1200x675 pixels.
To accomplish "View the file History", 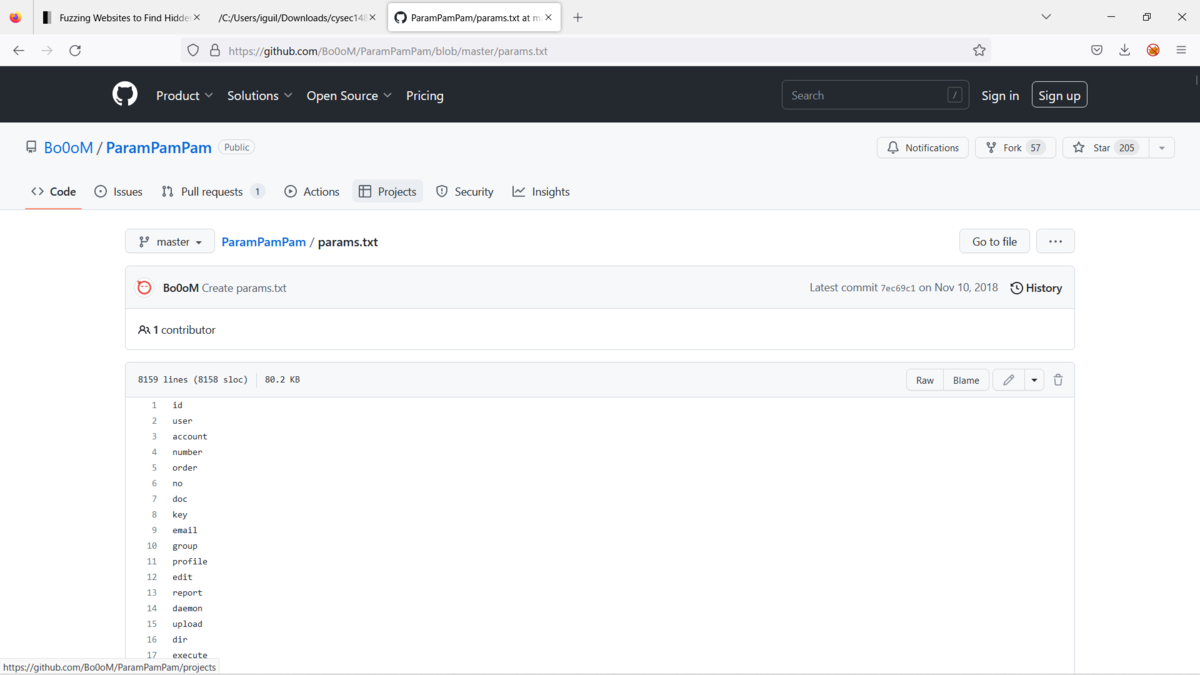I will 1036,288.
